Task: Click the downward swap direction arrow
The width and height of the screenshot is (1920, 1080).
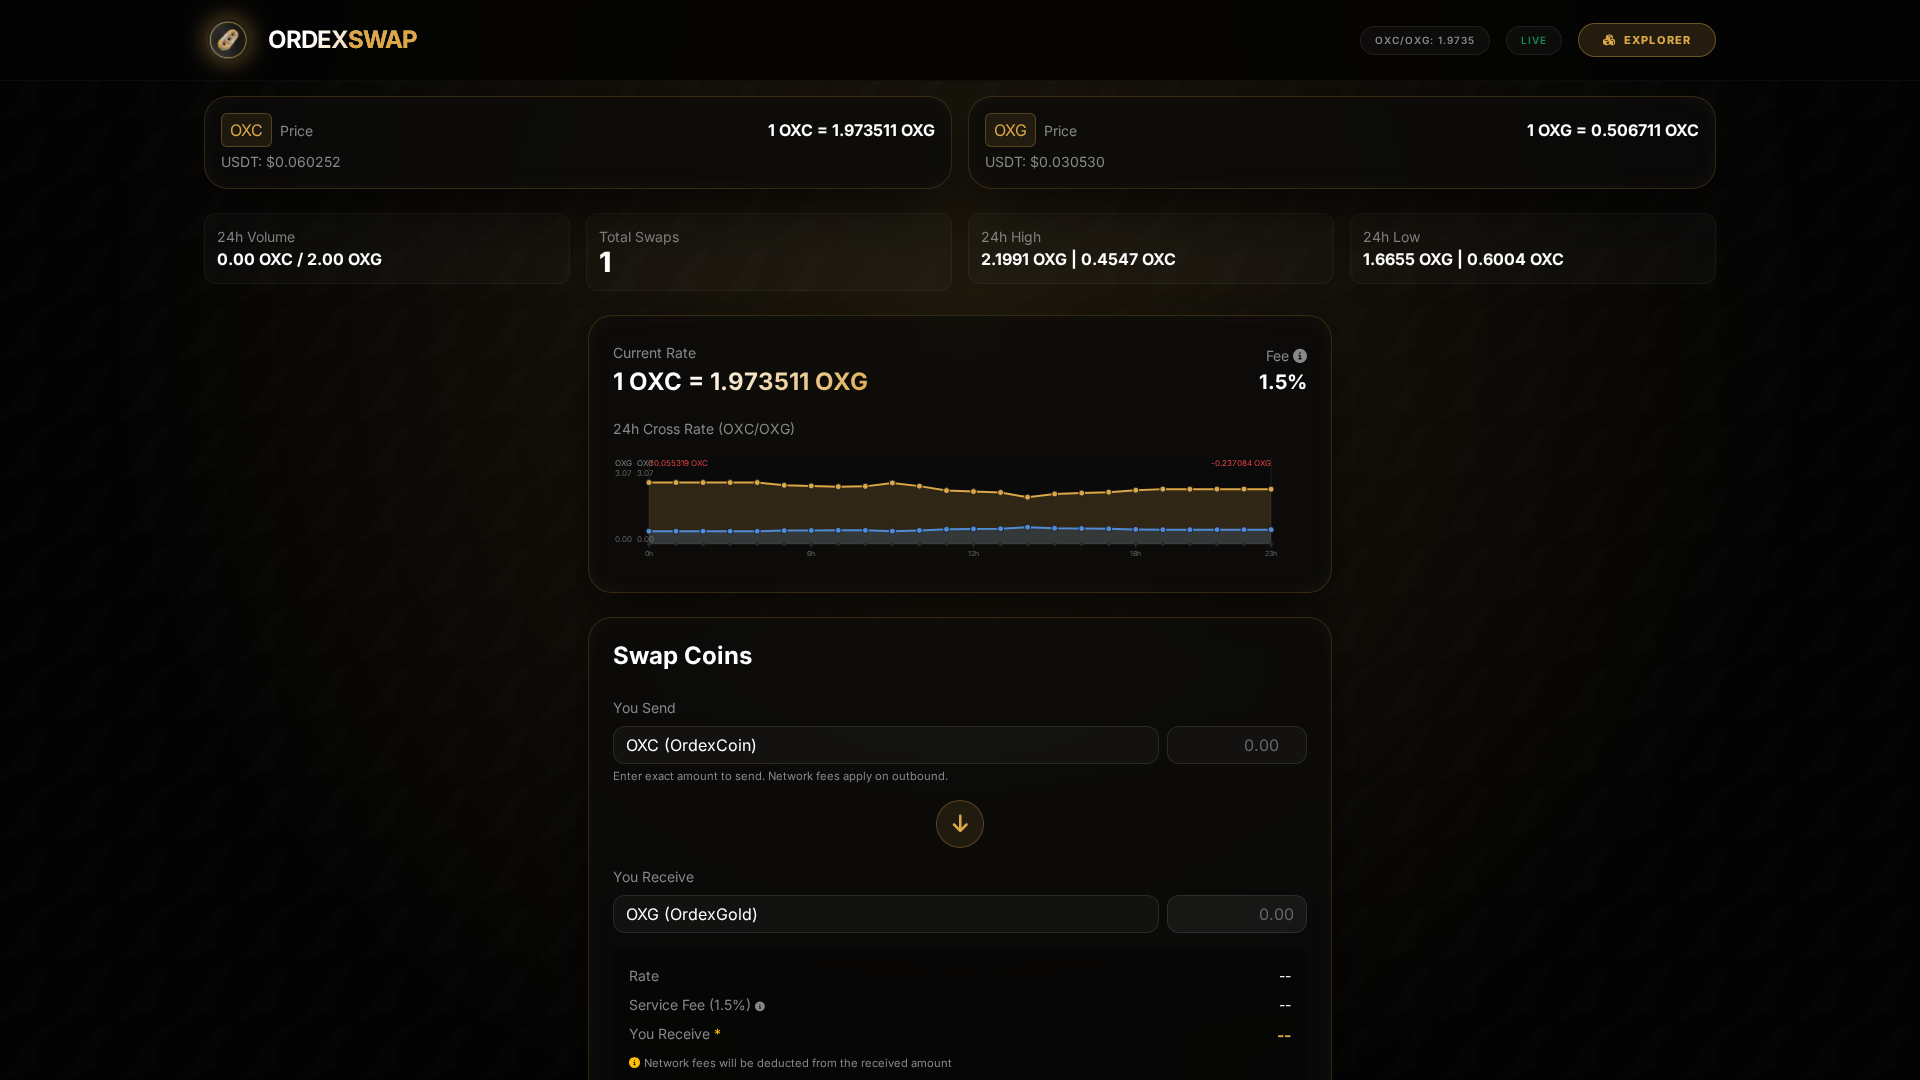Action: (959, 824)
